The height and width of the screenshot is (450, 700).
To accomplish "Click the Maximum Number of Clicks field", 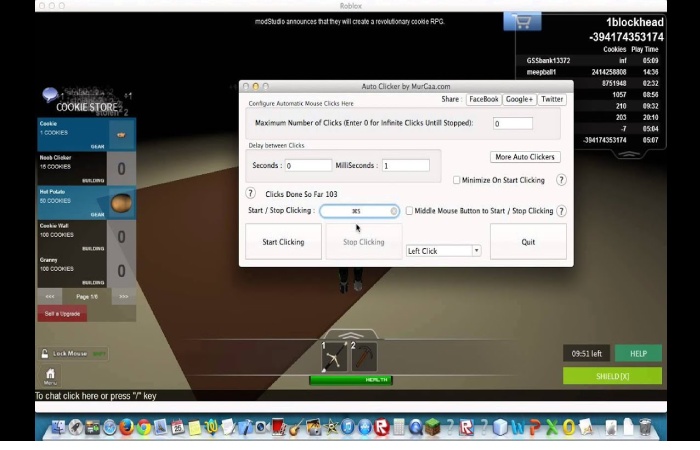I will pyautogui.click(x=512, y=124).
